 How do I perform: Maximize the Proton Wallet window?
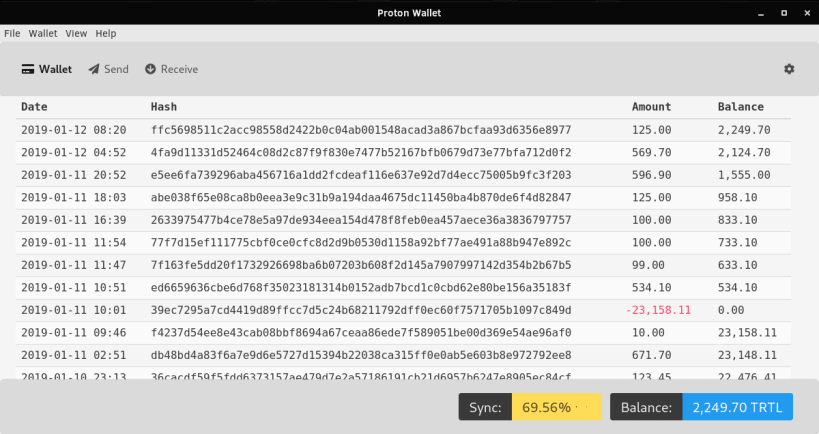pos(784,13)
